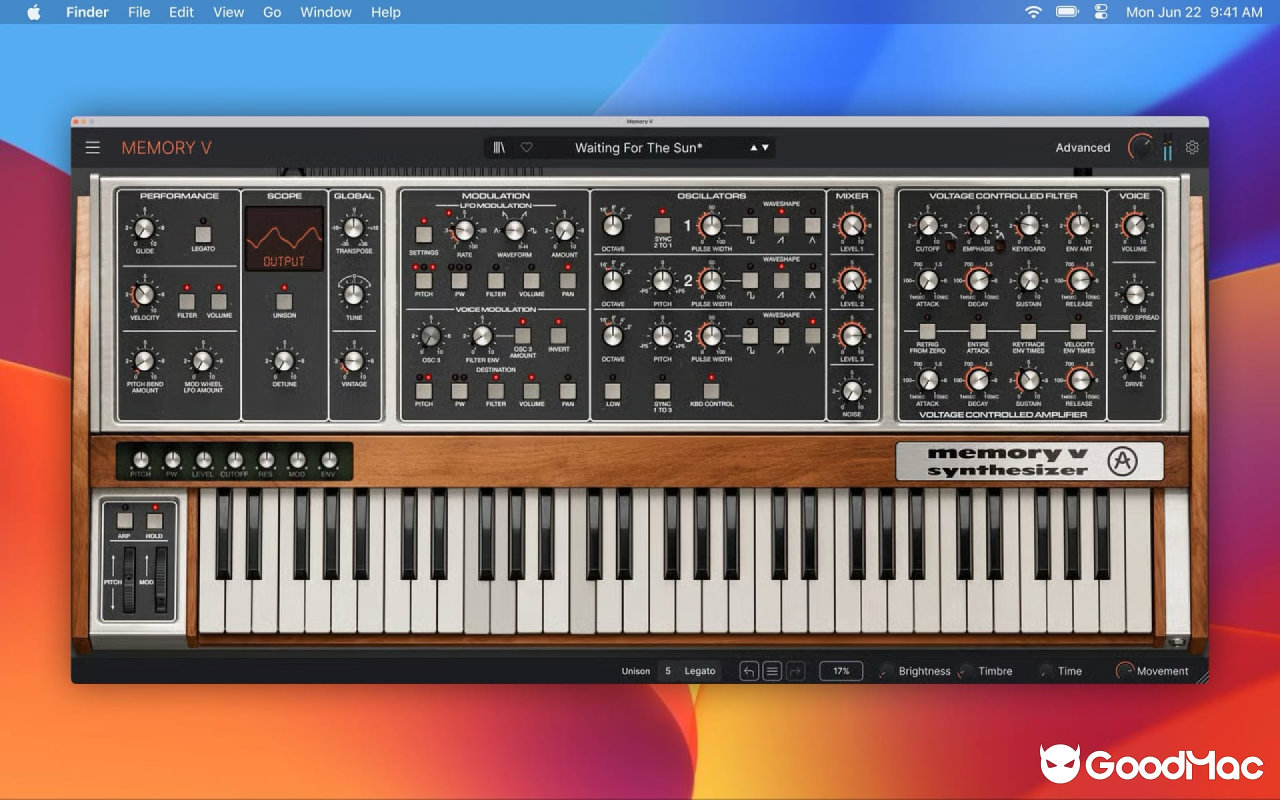Click the Glide knob in Performance
Screen dimensions: 1280x800
click(x=144, y=231)
